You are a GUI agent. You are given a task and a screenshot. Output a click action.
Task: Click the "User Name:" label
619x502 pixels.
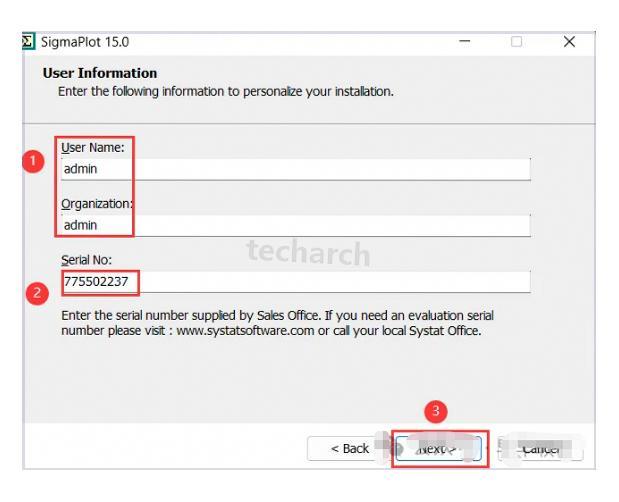click(91, 148)
